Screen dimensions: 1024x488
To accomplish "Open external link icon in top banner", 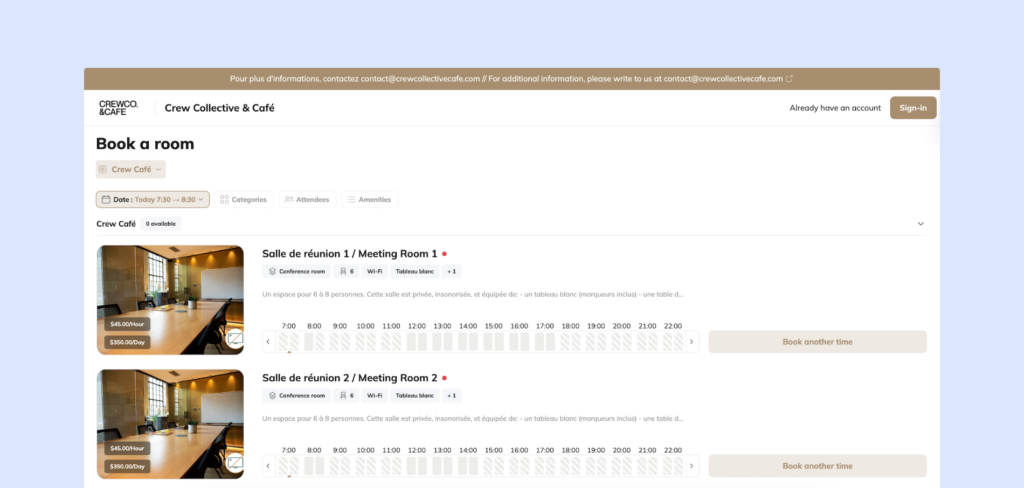I will pos(790,79).
